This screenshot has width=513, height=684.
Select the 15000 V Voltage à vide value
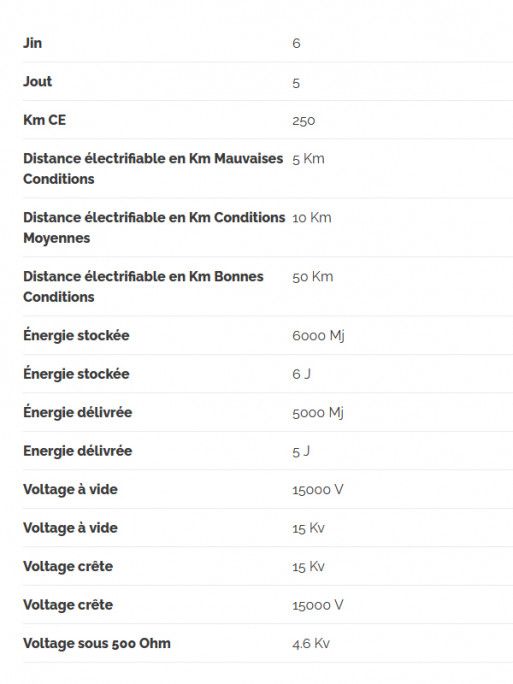pyautogui.click(x=318, y=489)
